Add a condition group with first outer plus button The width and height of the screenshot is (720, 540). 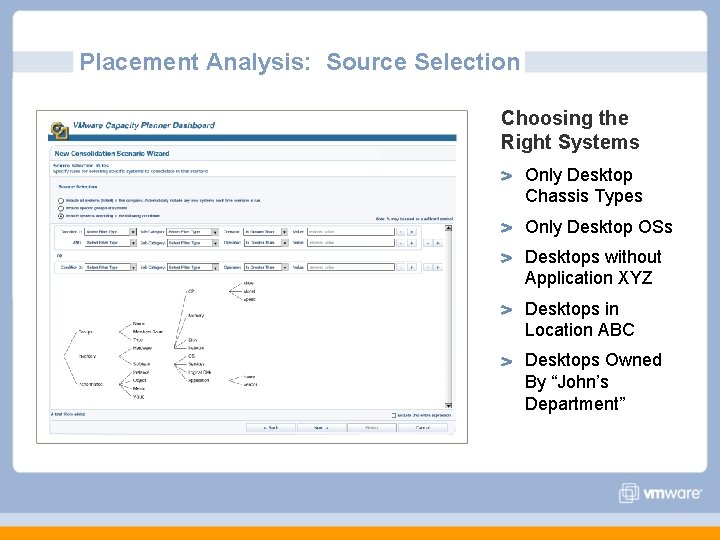[x=438, y=242]
